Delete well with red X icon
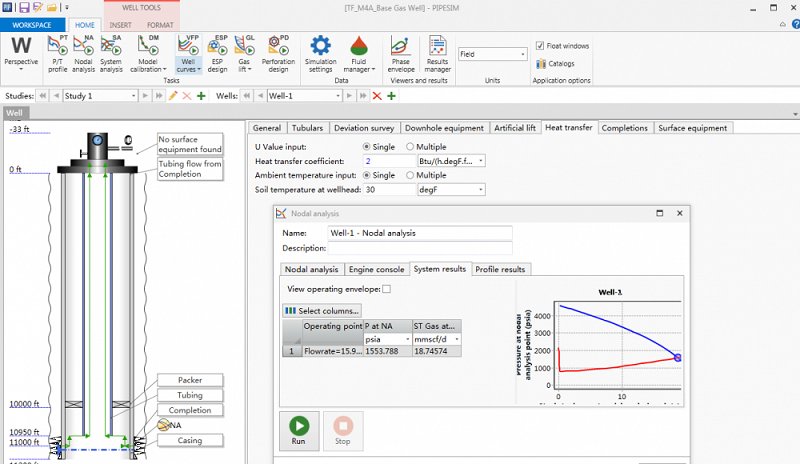The height and width of the screenshot is (464, 800). pos(377,95)
